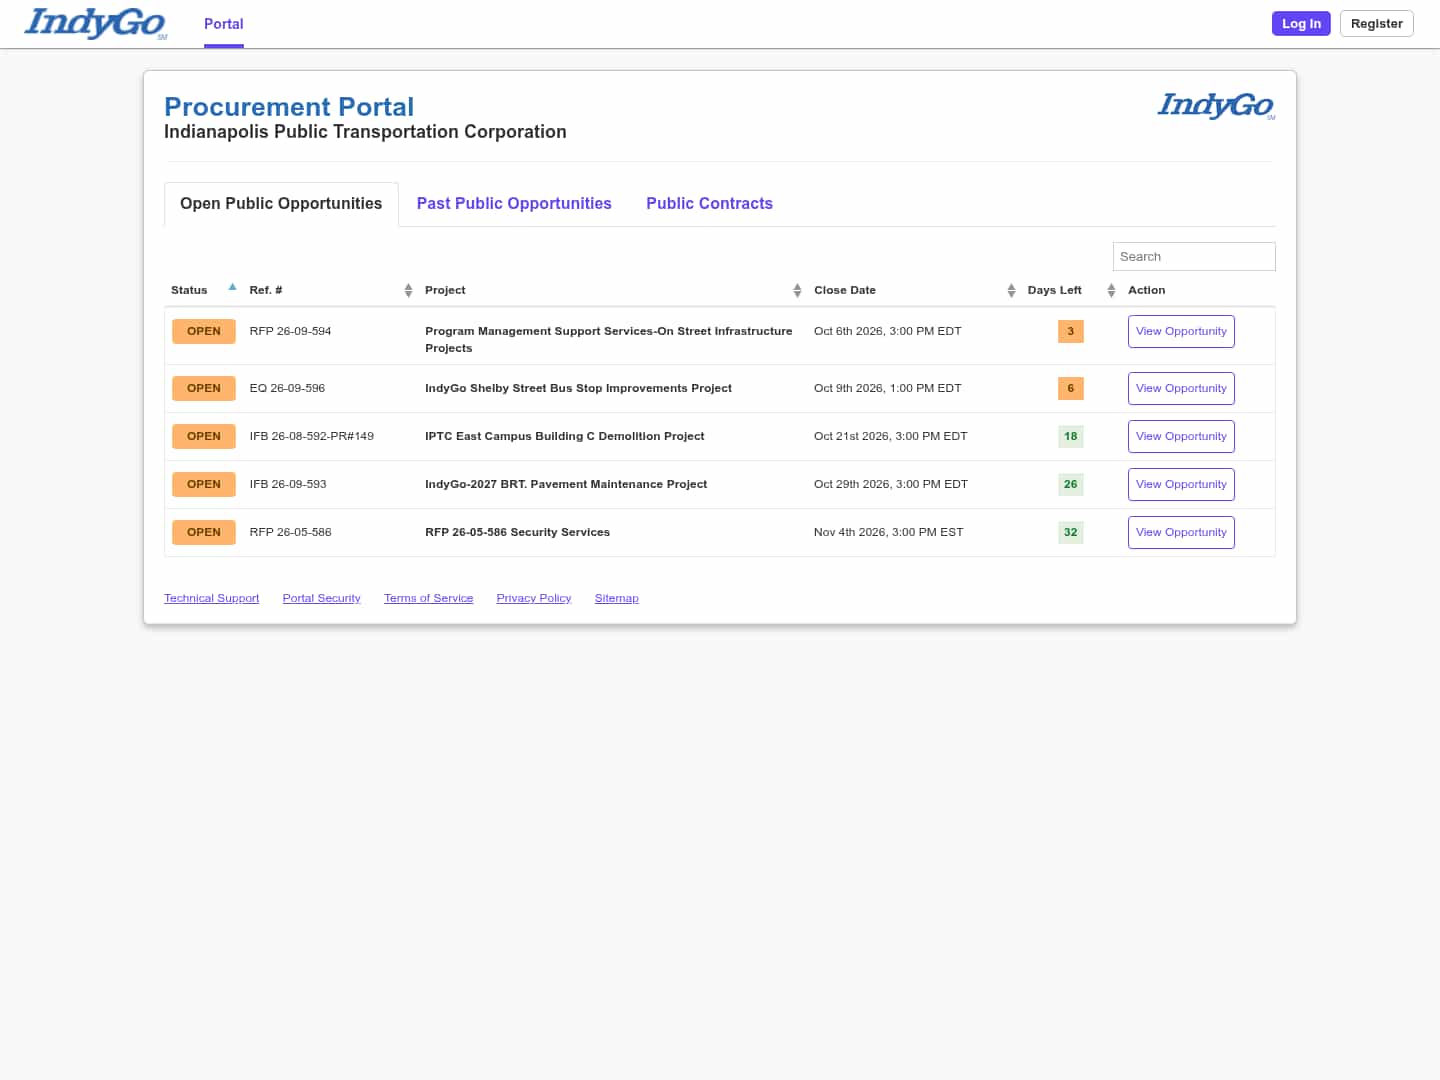Open the Portal Security link
This screenshot has width=1440, height=1080.
(x=321, y=598)
